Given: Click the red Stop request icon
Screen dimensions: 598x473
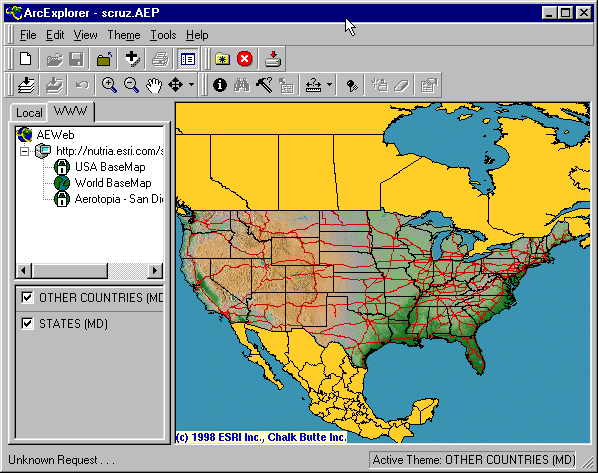Looking at the screenshot, I should (244, 59).
